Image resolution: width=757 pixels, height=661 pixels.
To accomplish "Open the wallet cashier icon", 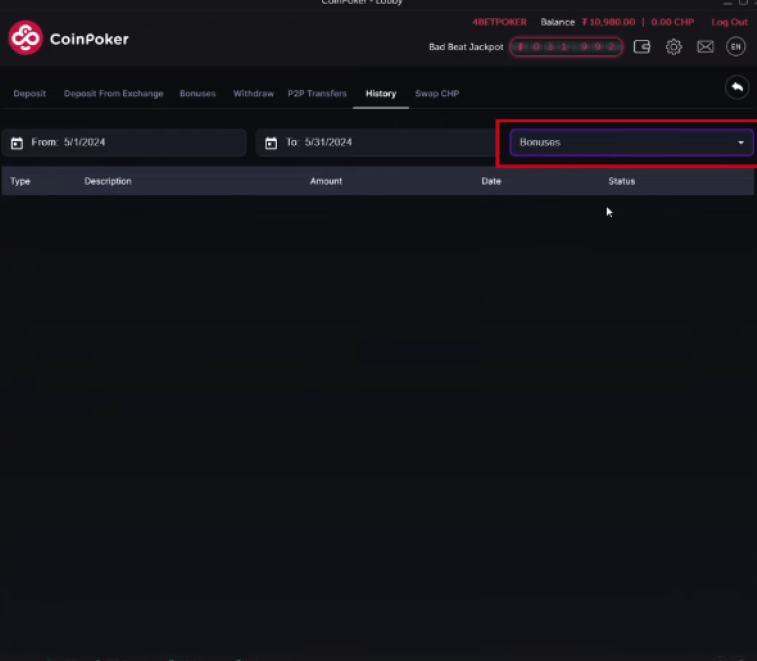I will click(642, 47).
